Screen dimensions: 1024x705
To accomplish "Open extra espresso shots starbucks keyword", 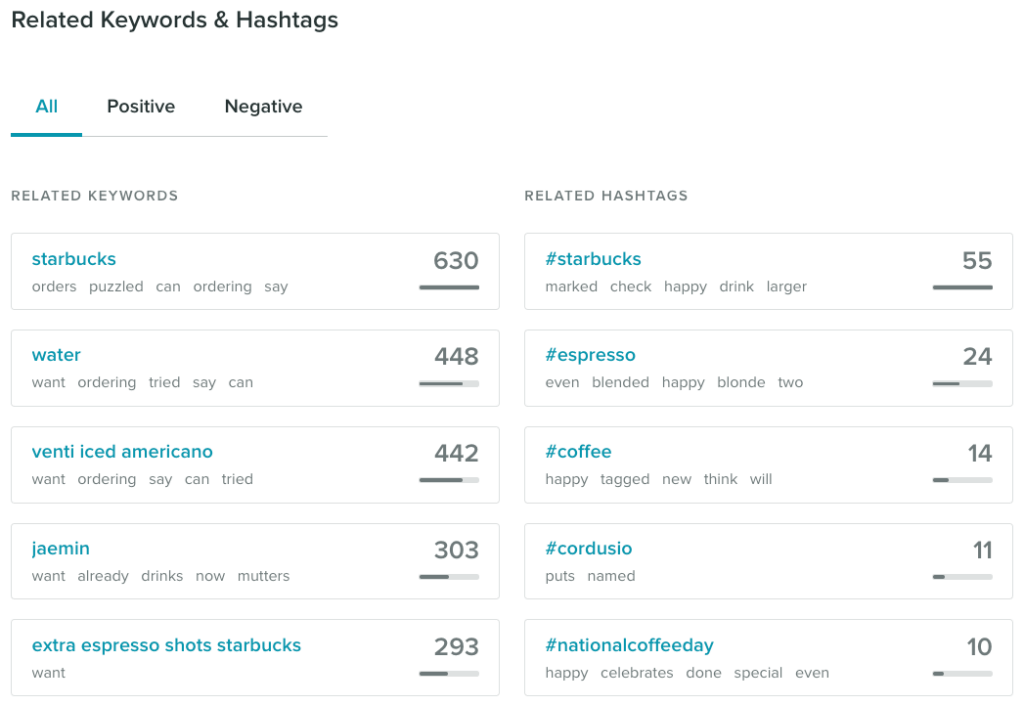I will [166, 645].
